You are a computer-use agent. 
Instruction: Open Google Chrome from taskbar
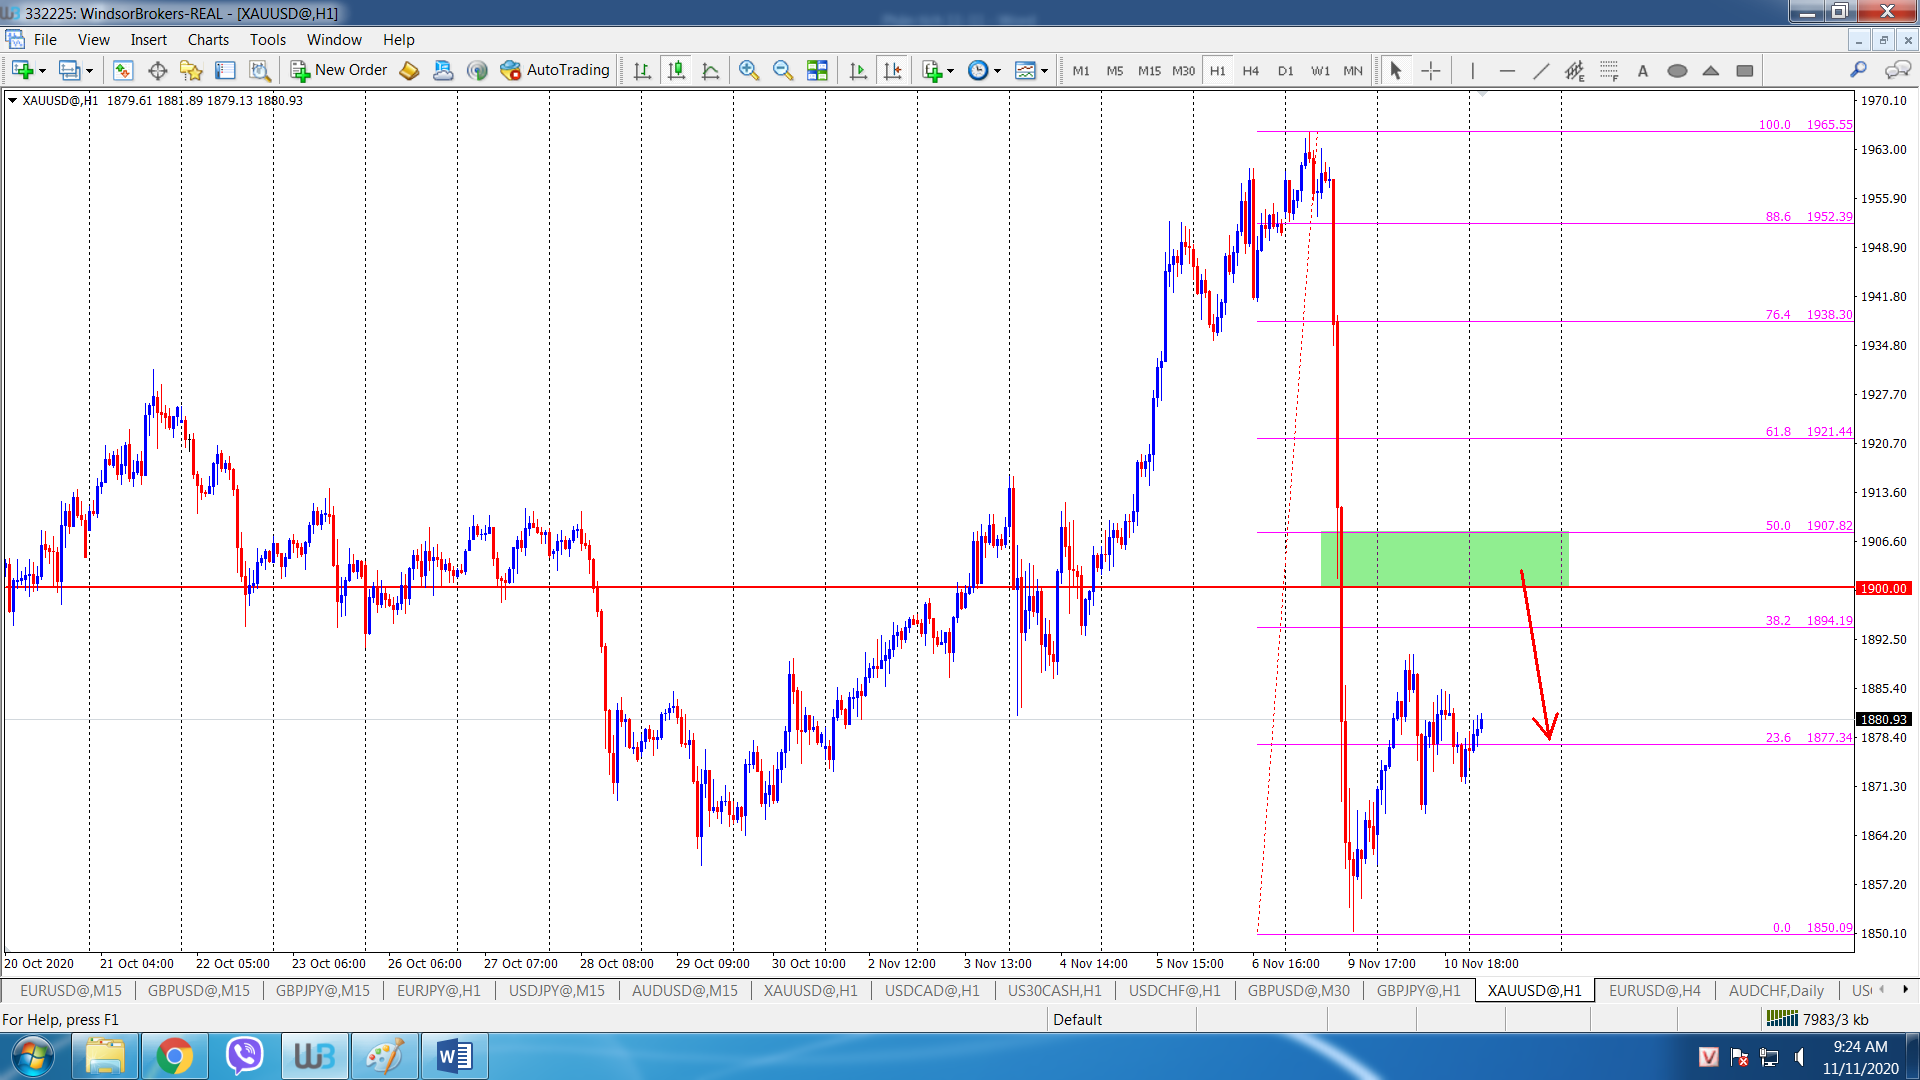pos(174,1056)
